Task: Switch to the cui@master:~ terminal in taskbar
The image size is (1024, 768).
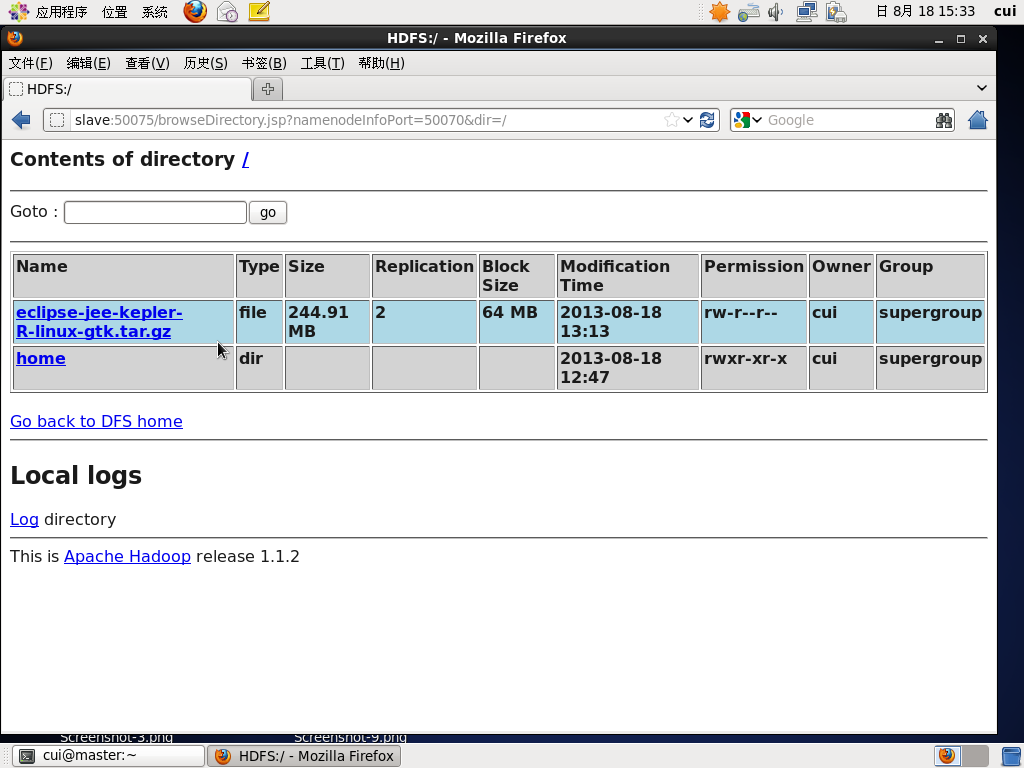Action: pos(108,756)
